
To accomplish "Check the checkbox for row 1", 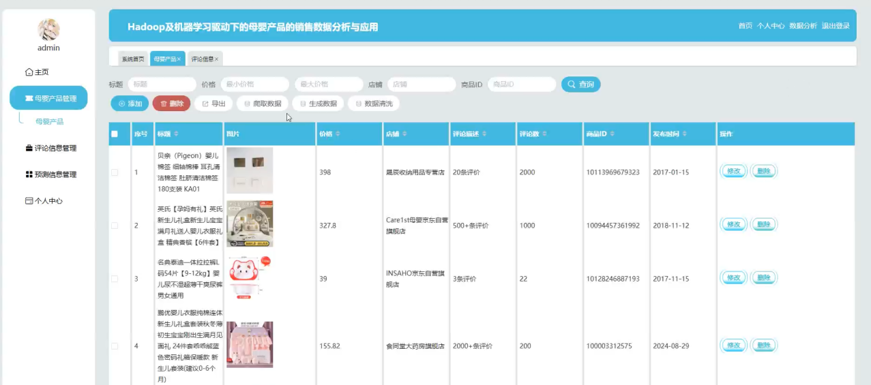I will [114, 173].
